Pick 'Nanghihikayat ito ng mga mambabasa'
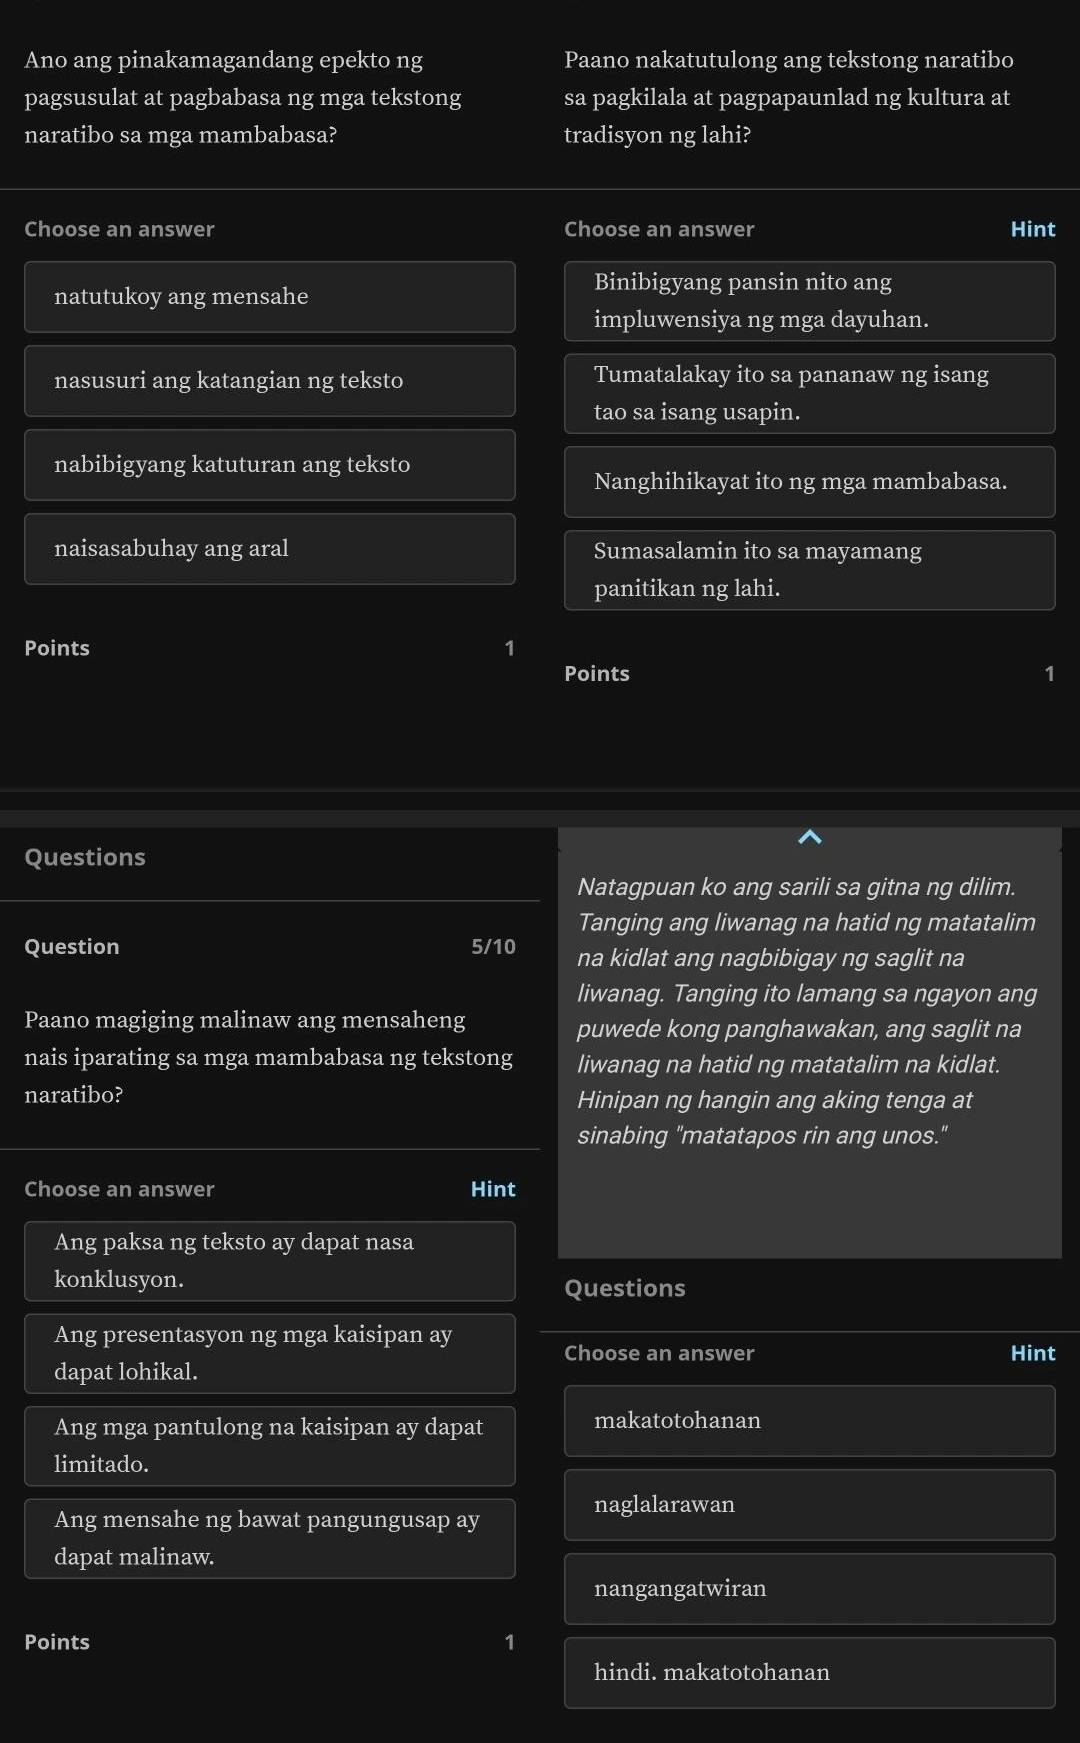This screenshot has height=1743, width=1080. point(809,482)
